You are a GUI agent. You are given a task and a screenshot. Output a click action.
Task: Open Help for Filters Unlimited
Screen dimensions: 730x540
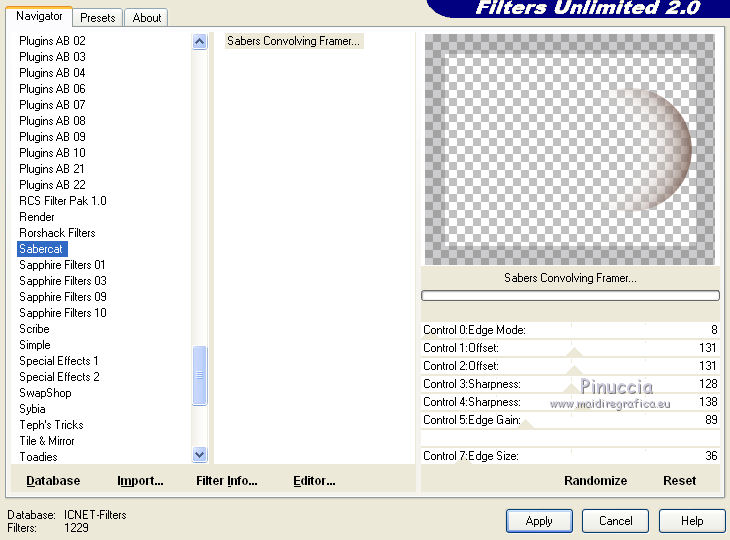(x=692, y=520)
